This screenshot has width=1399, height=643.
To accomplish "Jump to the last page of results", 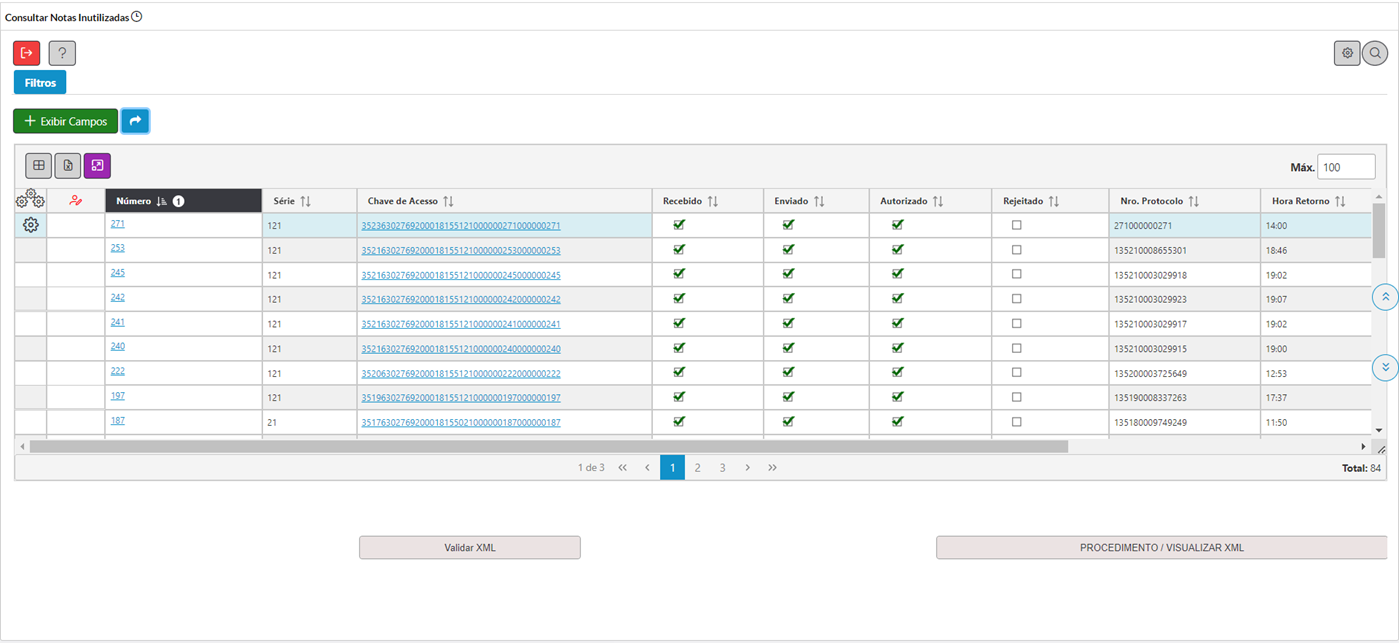I will pos(772,467).
